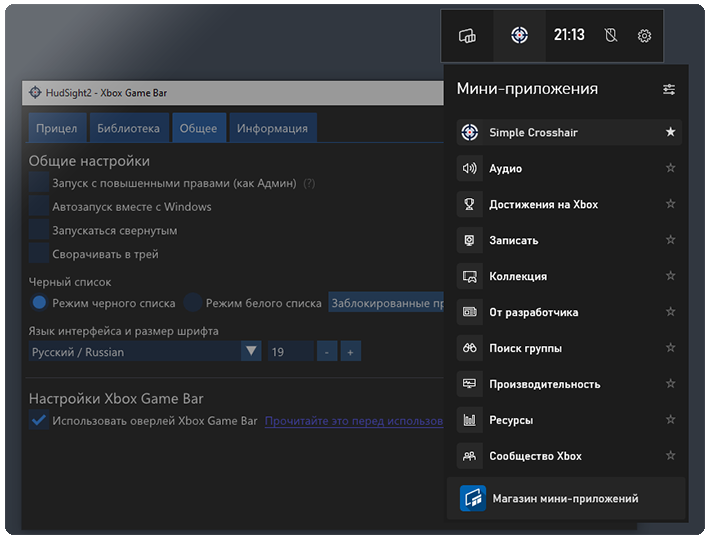This screenshot has height=540, width=710.
Task: Click the HudSight2 crosshair title bar icon
Action: click(35, 92)
